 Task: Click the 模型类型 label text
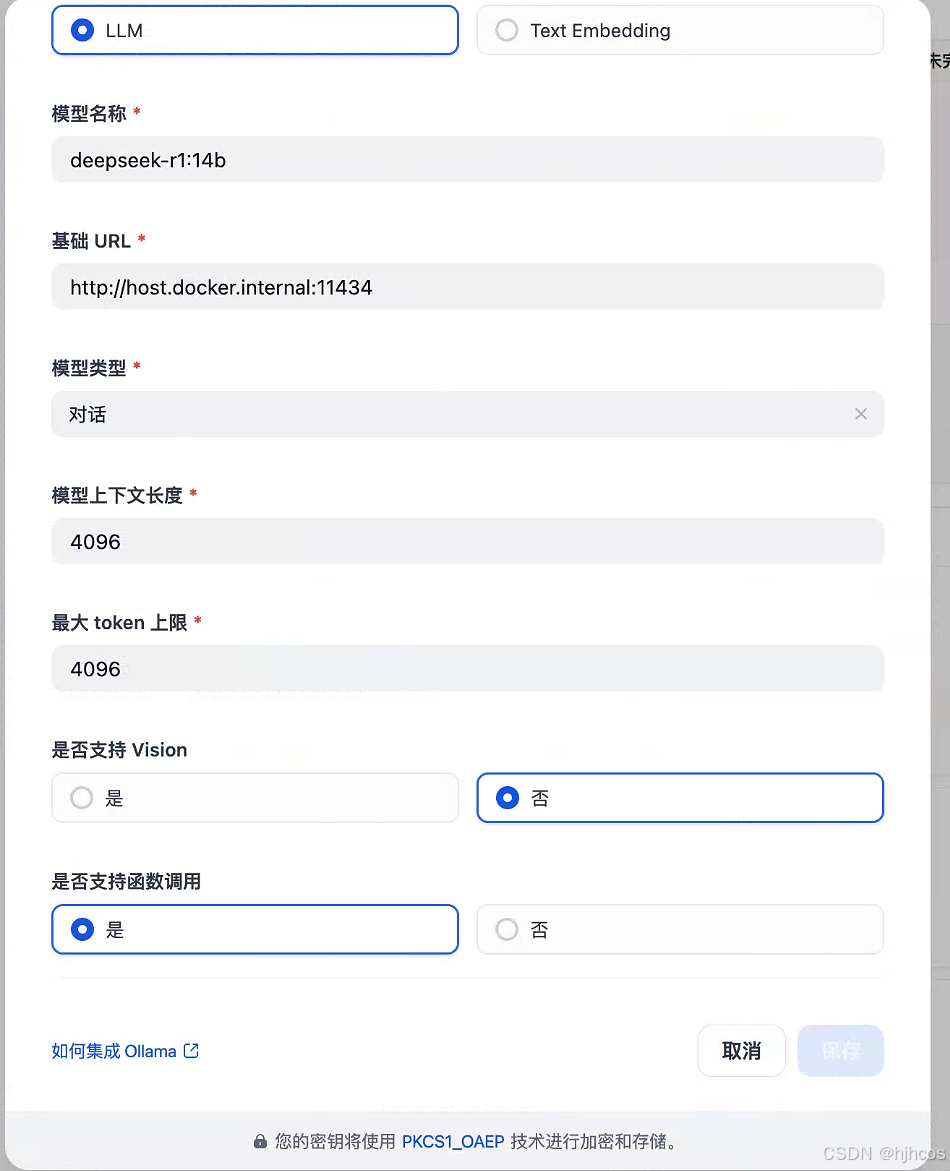[x=89, y=368]
